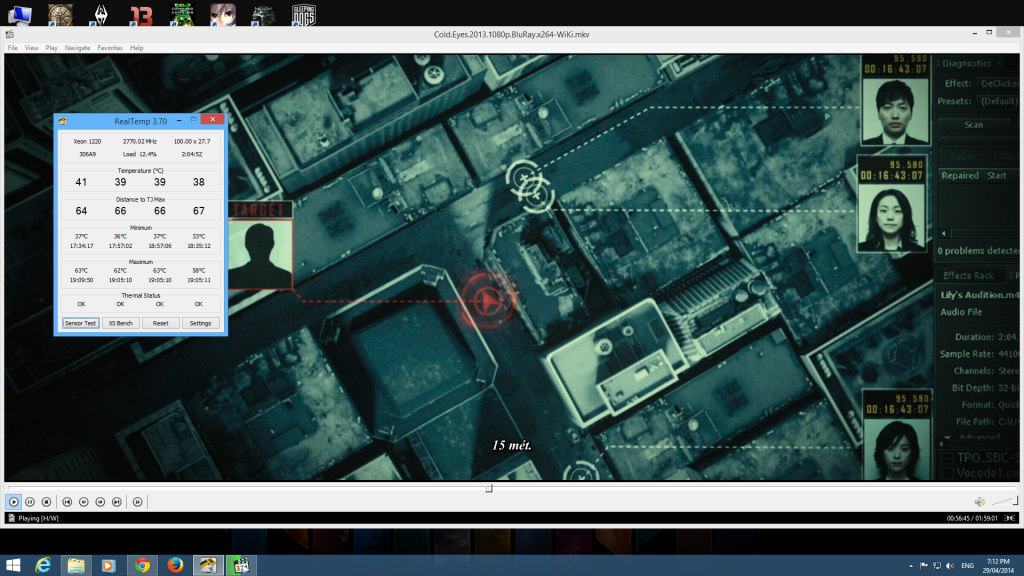Image resolution: width=1024 pixels, height=576 pixels.
Task: Click Reset in the RealTemp window
Action: [161, 323]
